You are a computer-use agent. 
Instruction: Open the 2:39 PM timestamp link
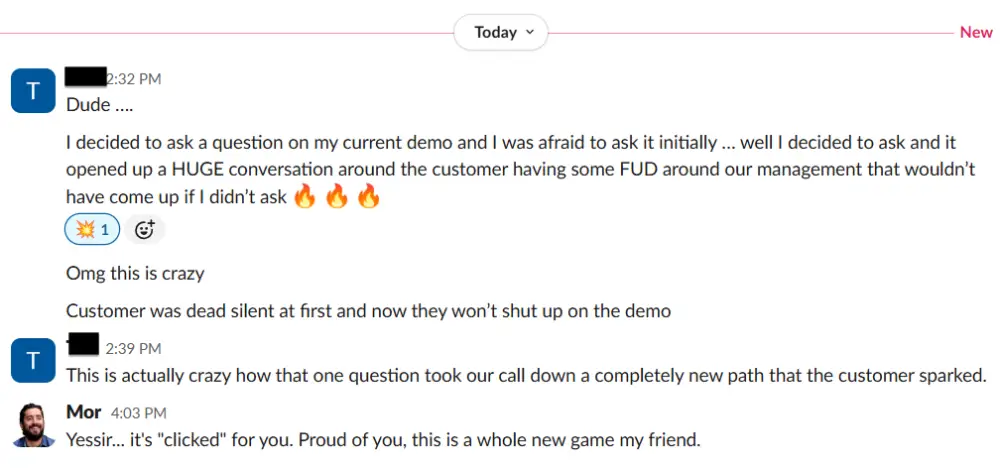133,348
